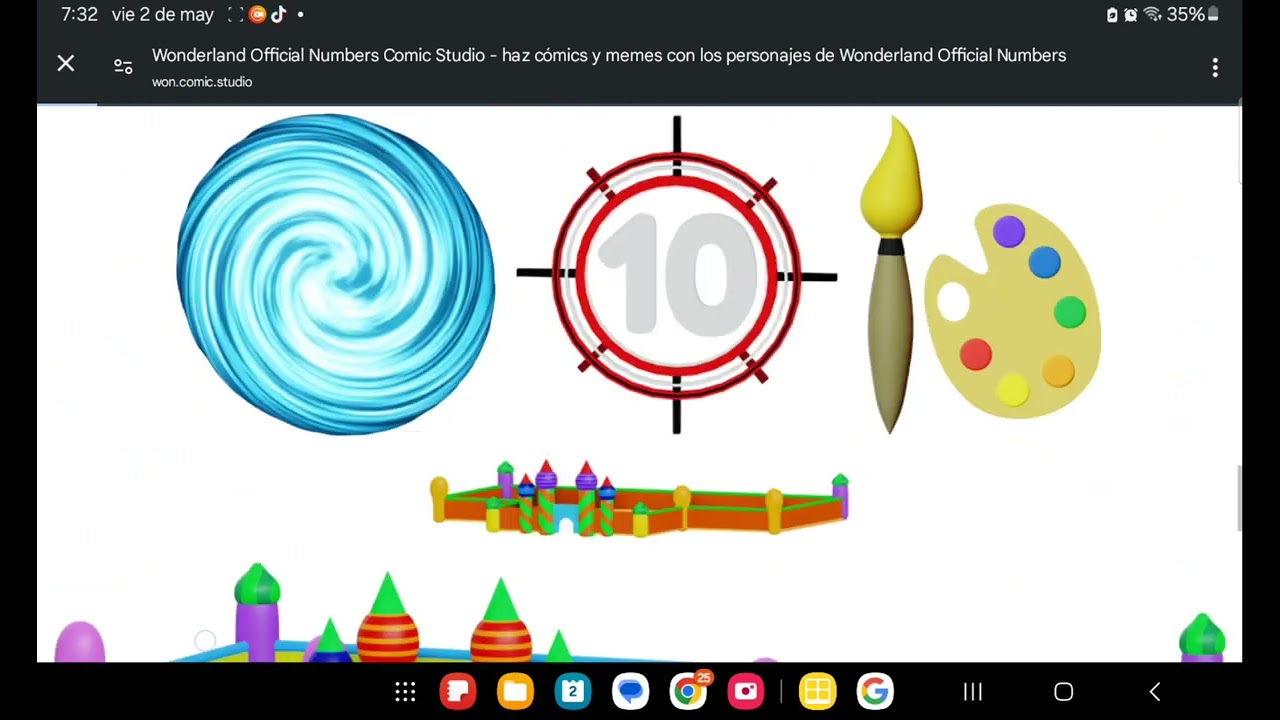
Task: Open the Google app in taskbar
Action: point(875,691)
